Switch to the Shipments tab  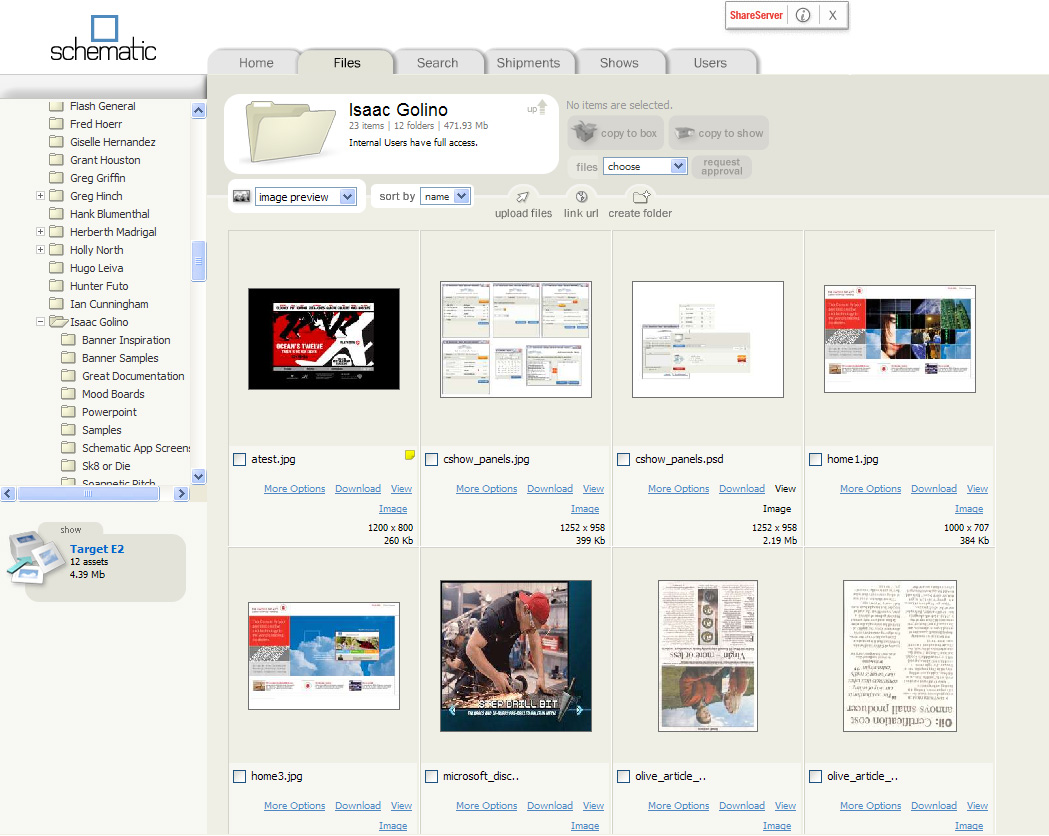click(528, 63)
